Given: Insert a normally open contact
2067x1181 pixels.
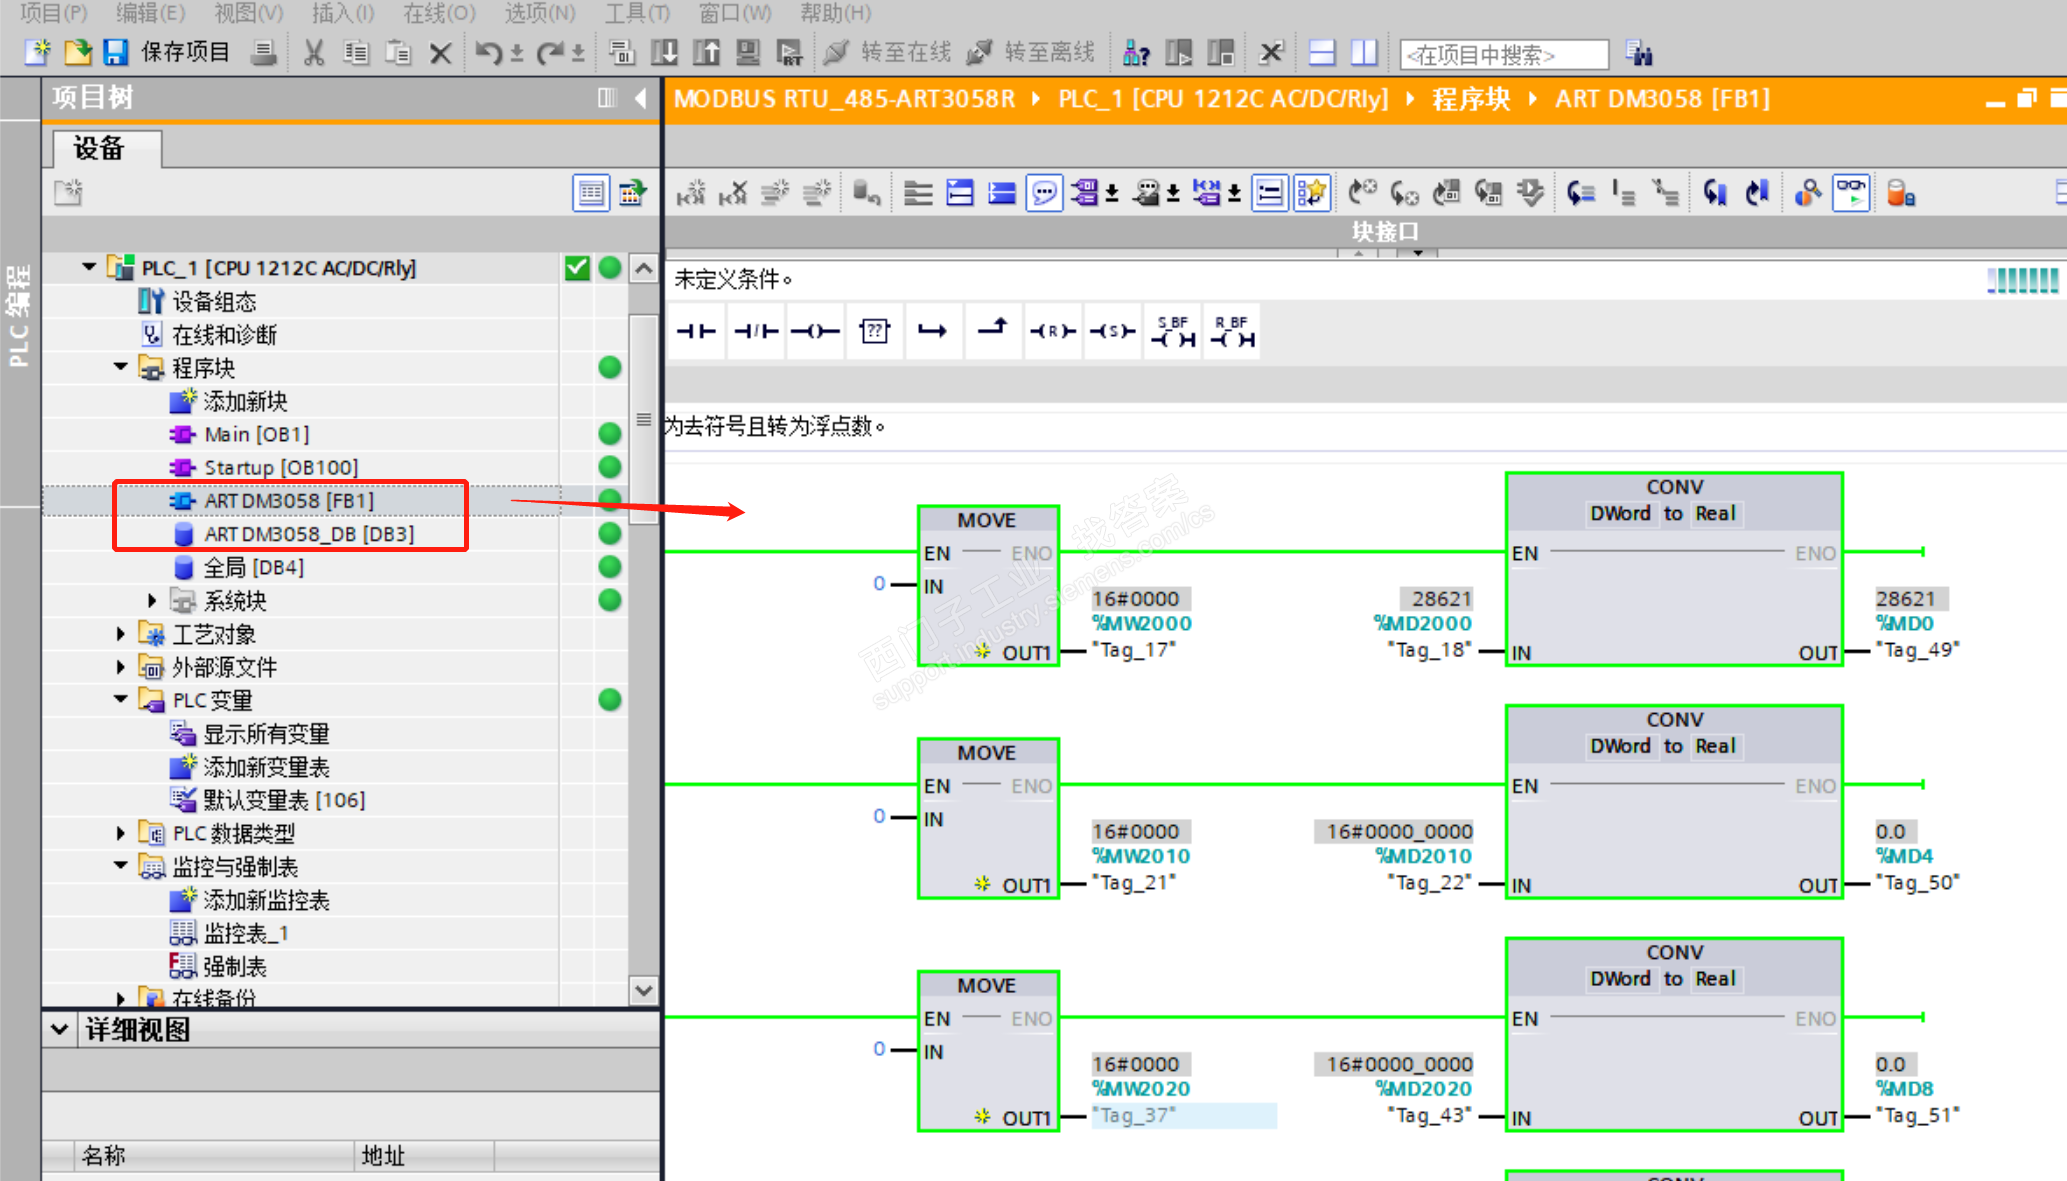Looking at the screenshot, I should pyautogui.click(x=696, y=332).
